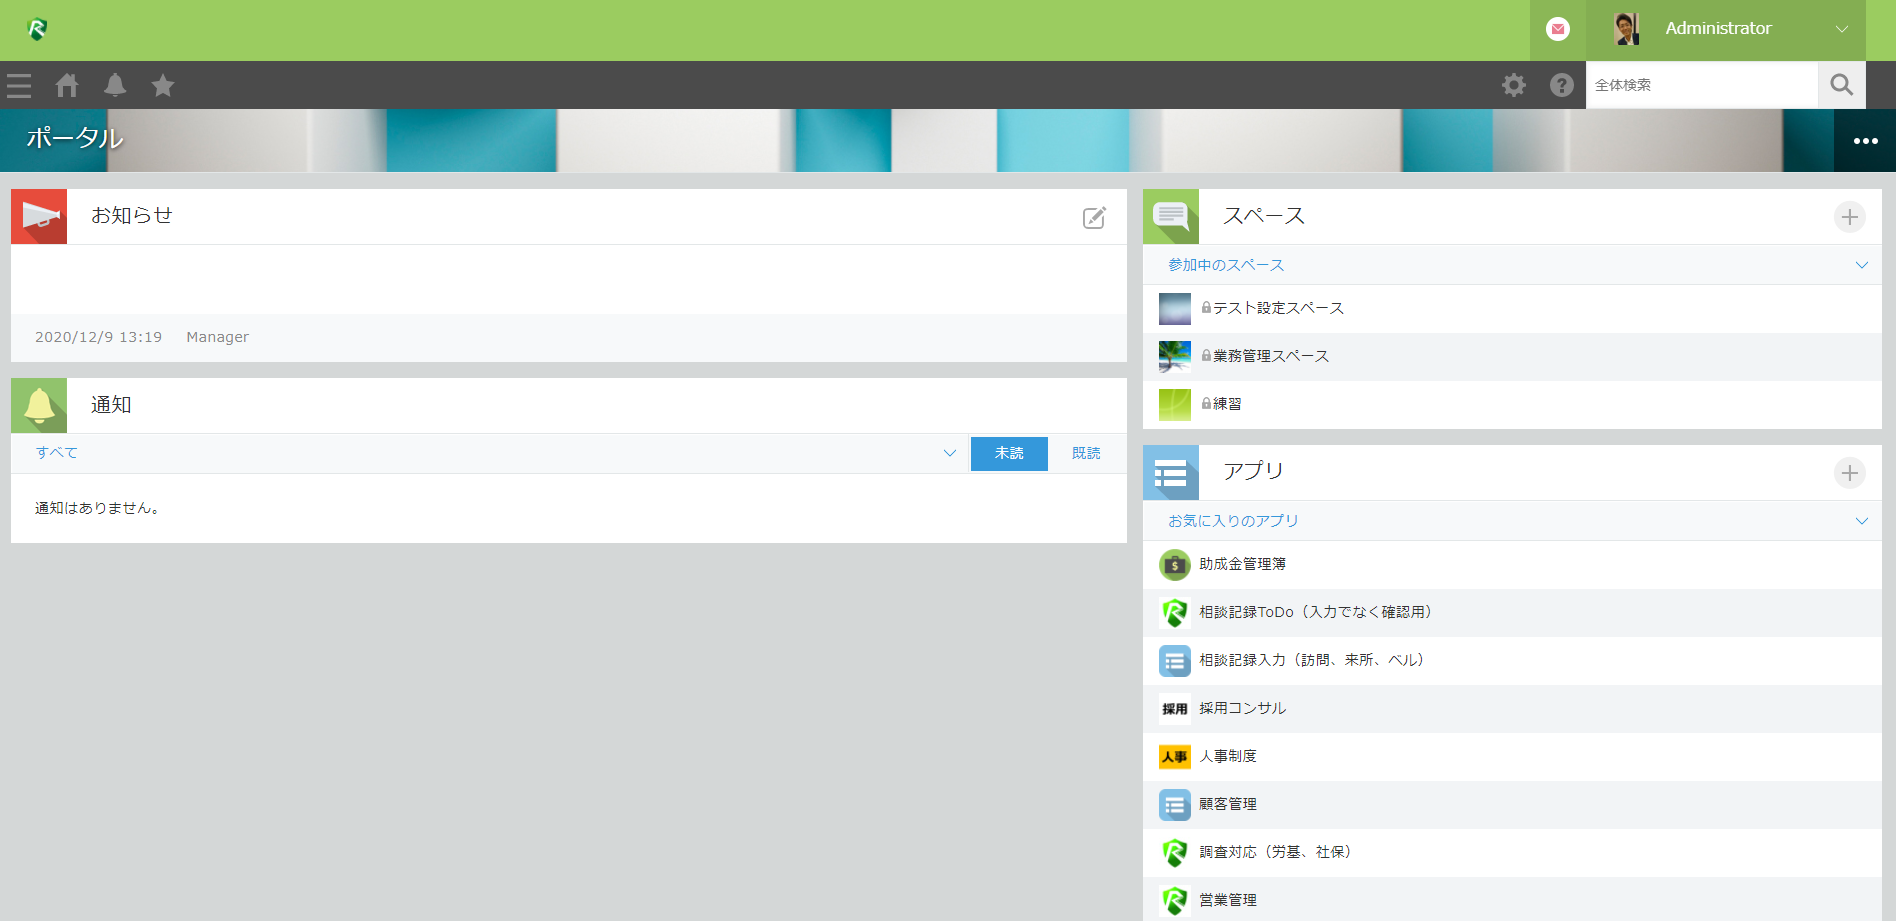The height and width of the screenshot is (921, 1896).
Task: Click the pink mail icon in the header
Action: 1557,30
